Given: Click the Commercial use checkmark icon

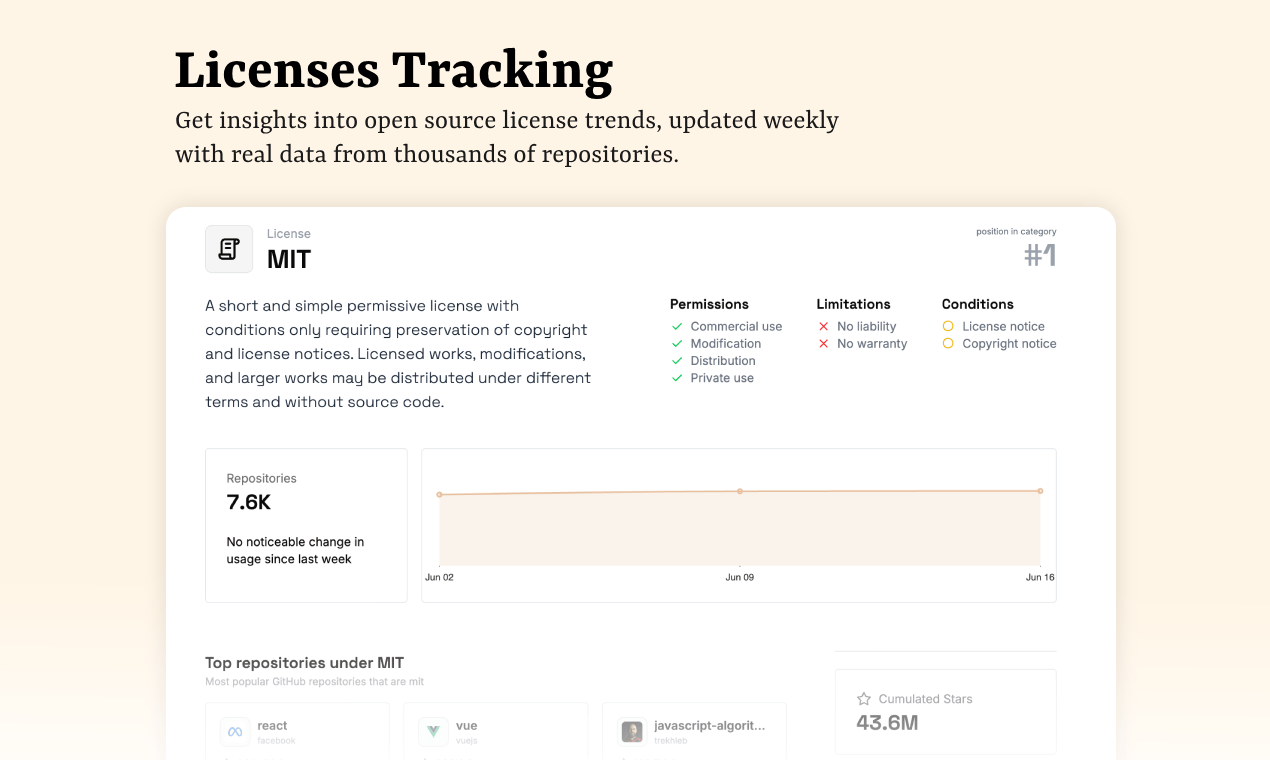Looking at the screenshot, I should click(x=677, y=326).
